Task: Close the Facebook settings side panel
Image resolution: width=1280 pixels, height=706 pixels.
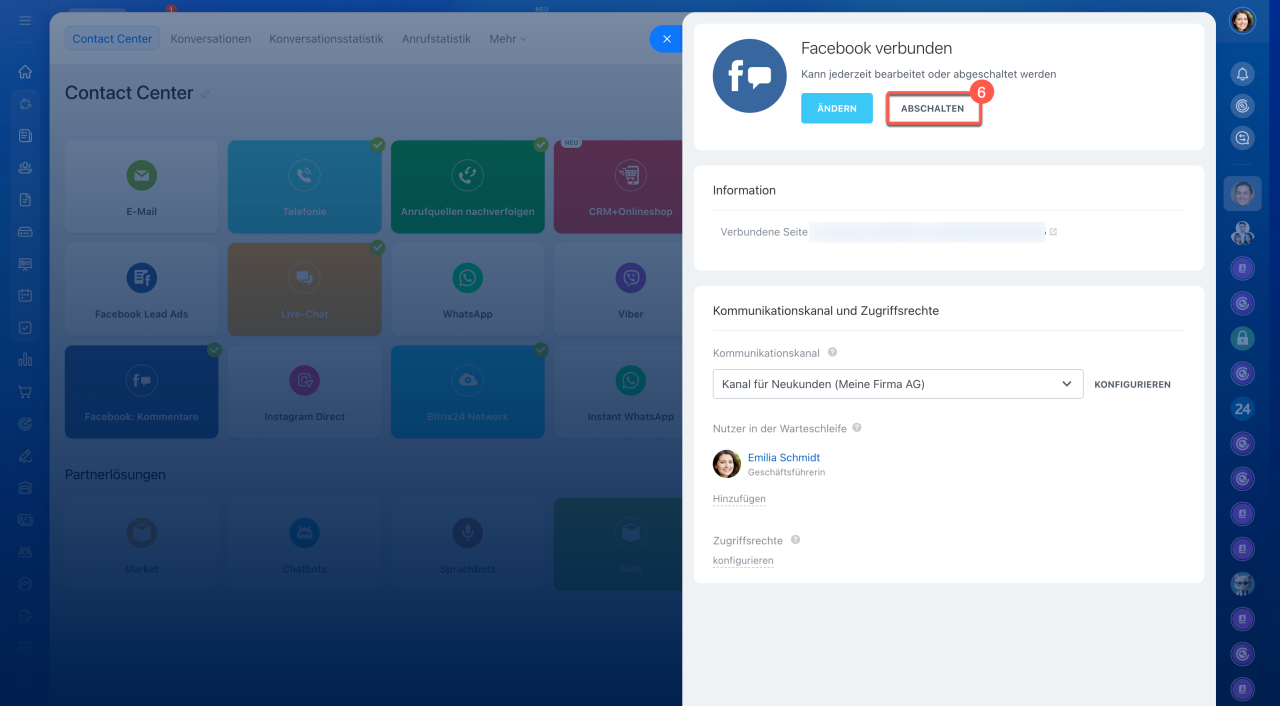Action: 666,39
